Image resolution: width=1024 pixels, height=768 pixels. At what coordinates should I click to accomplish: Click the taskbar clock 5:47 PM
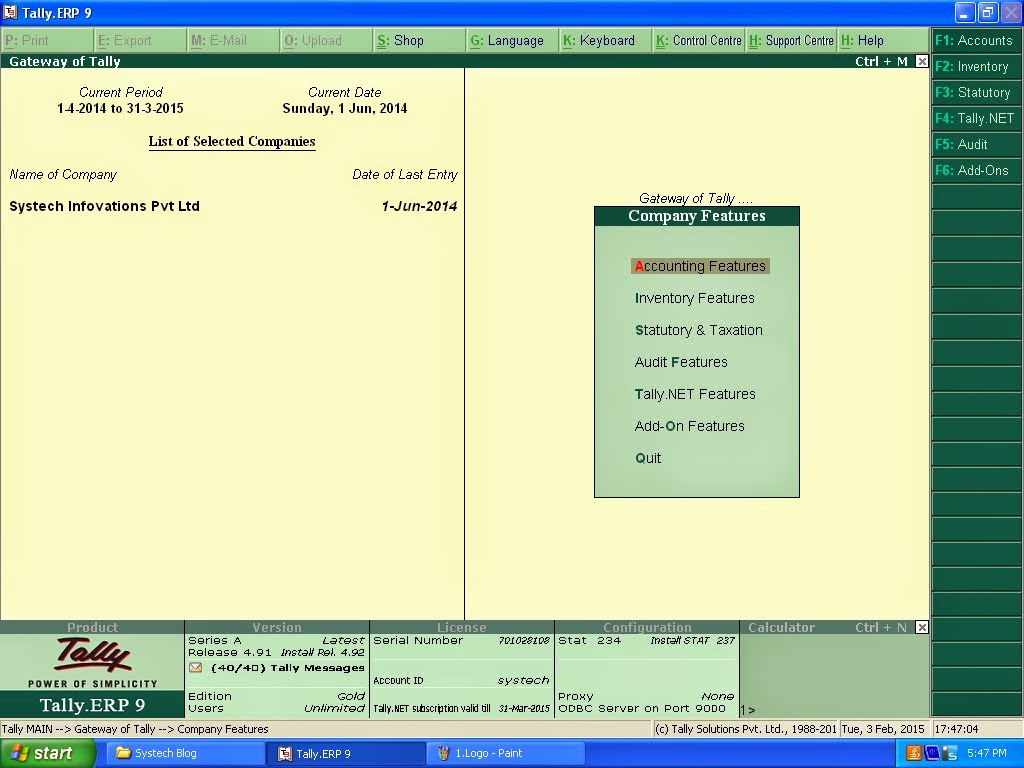click(x=986, y=754)
